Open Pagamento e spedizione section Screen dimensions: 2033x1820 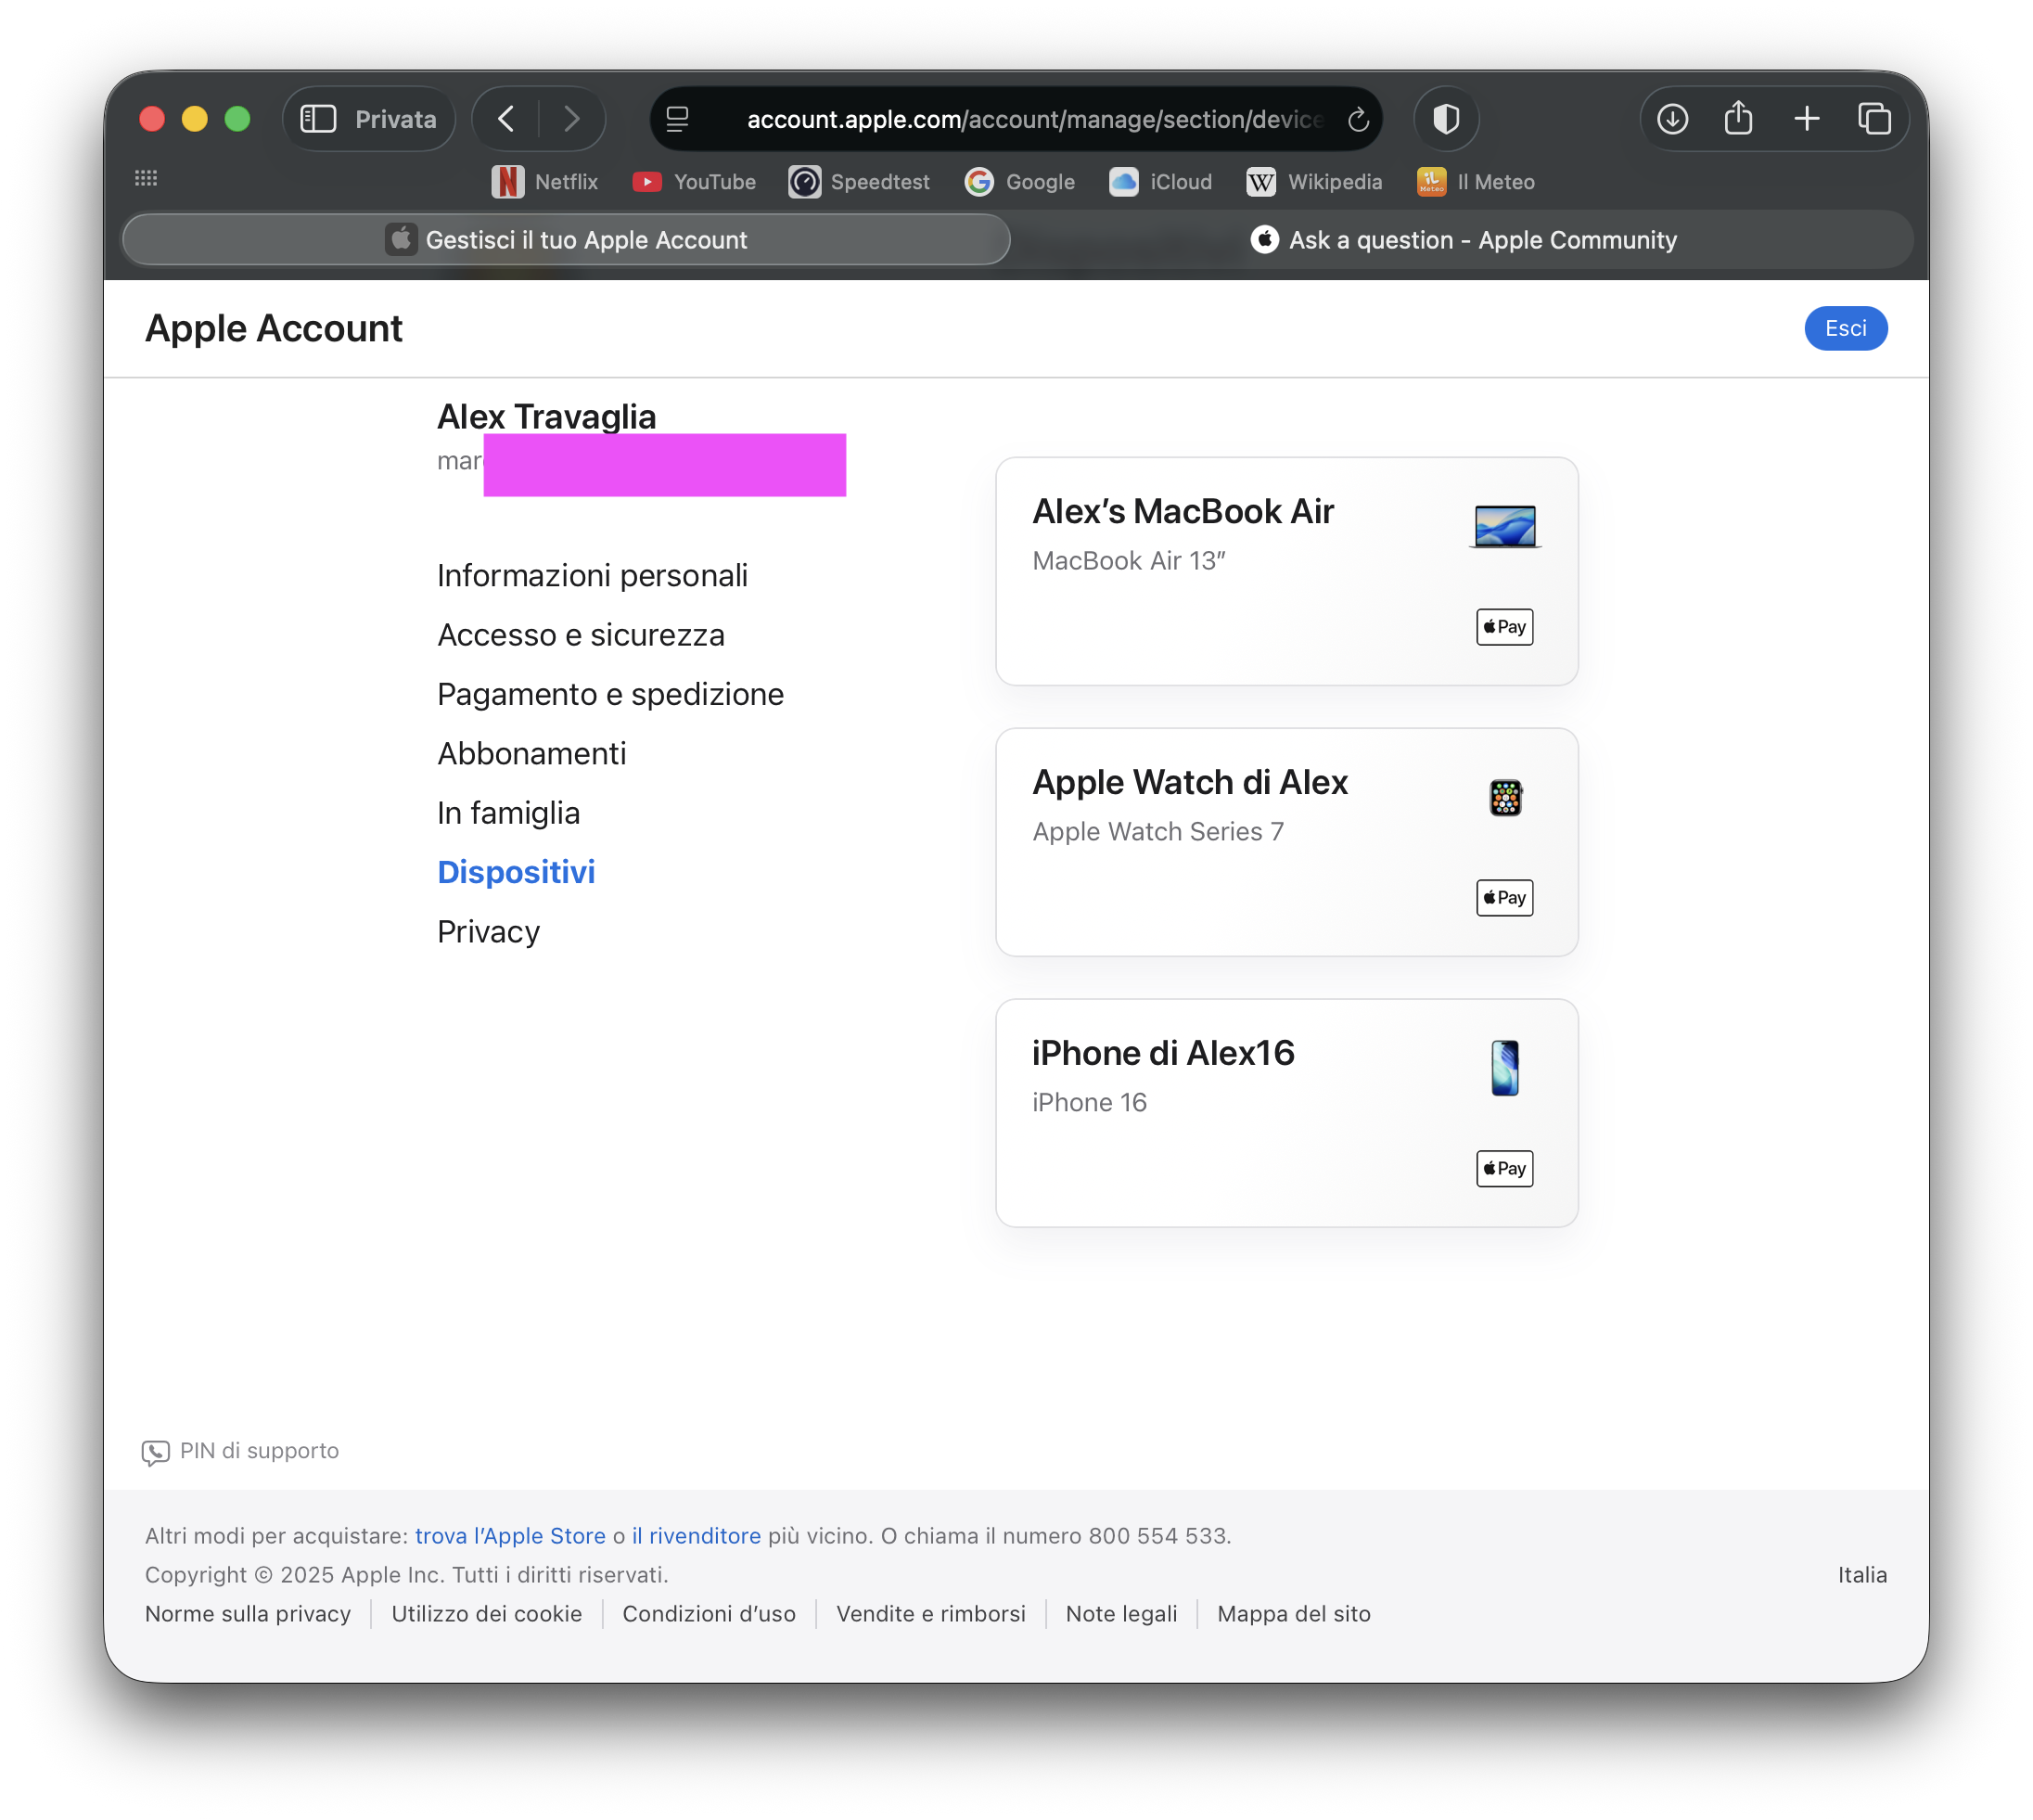pos(610,694)
